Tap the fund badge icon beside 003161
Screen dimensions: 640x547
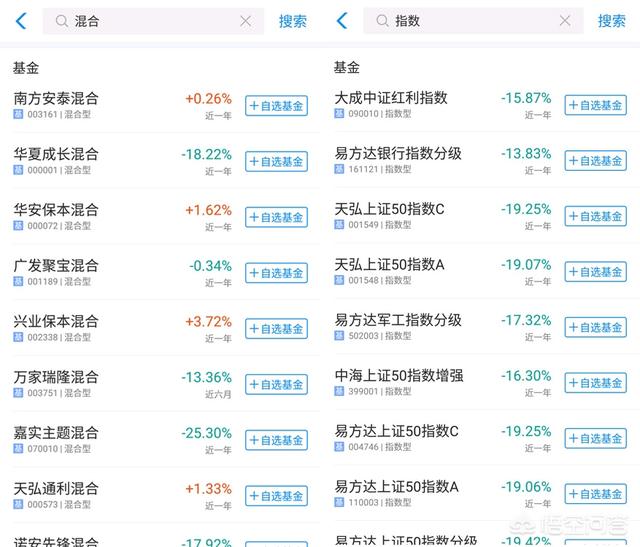click(18, 114)
